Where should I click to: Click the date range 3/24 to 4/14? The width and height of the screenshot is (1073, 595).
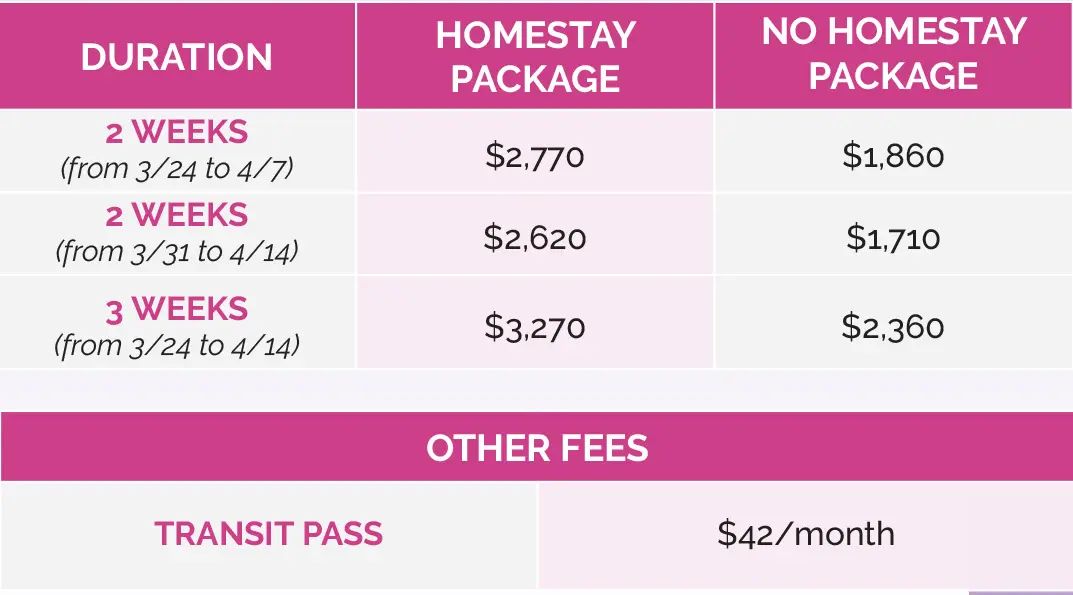177,346
